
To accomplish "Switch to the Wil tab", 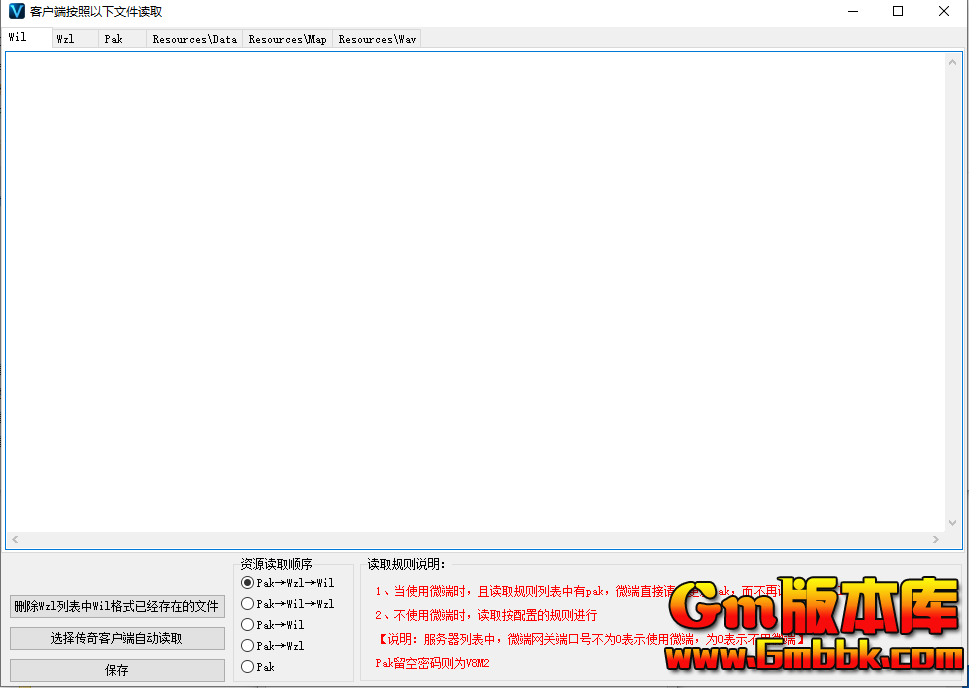I will click(18, 38).
